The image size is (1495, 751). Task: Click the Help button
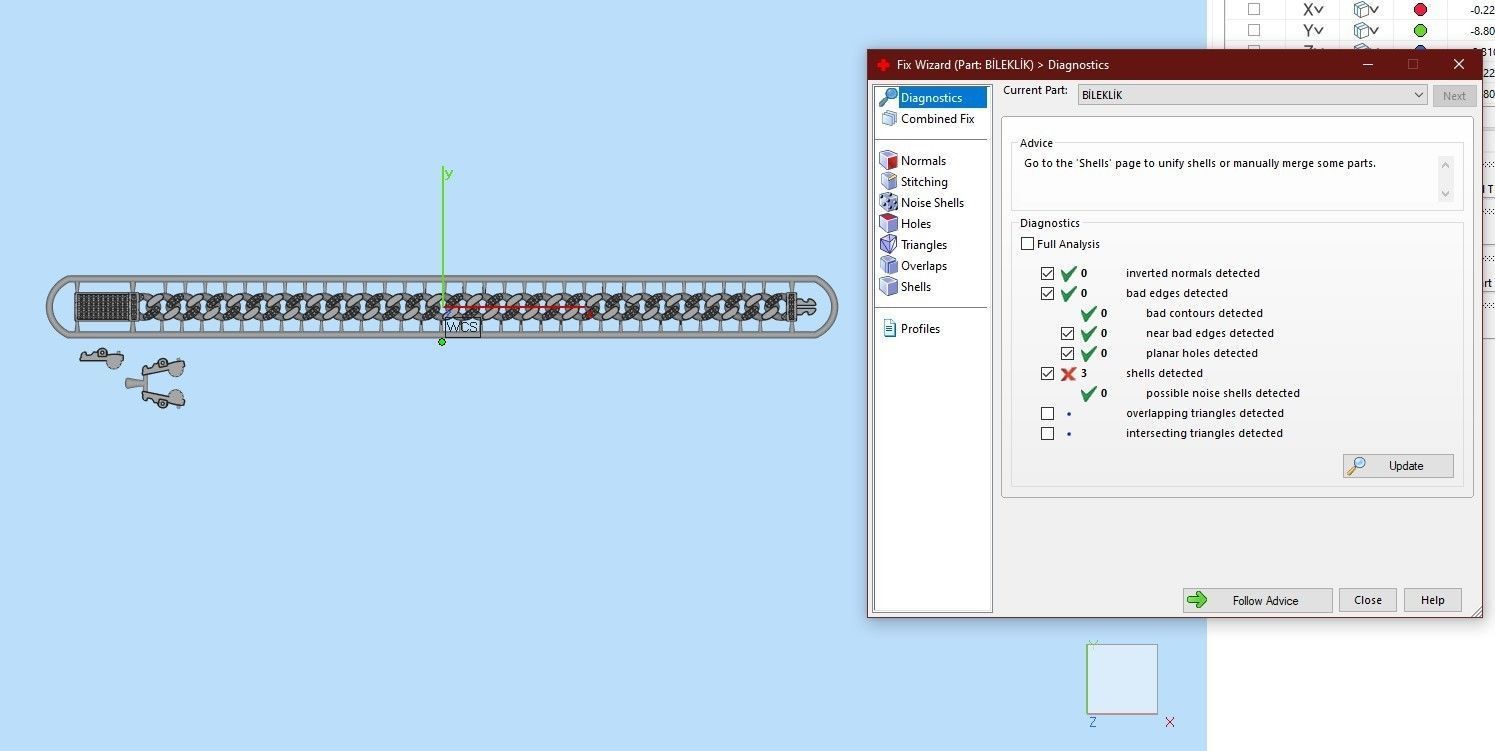pos(1432,600)
